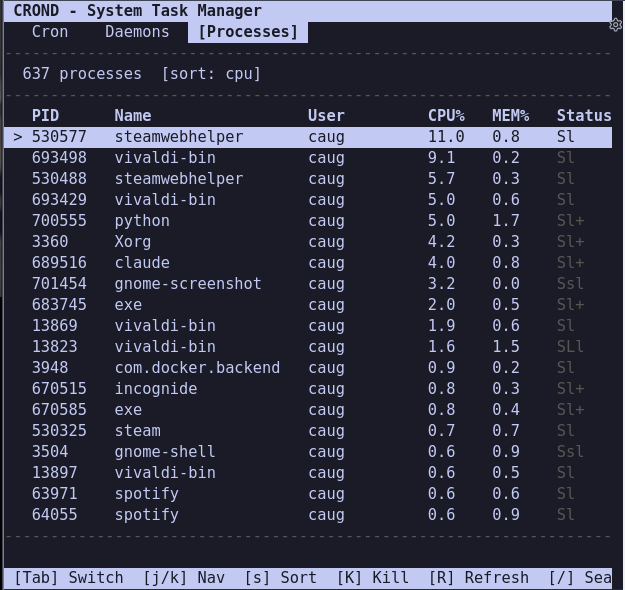Click the Name column header
The image size is (625, 590).
(x=133, y=116)
